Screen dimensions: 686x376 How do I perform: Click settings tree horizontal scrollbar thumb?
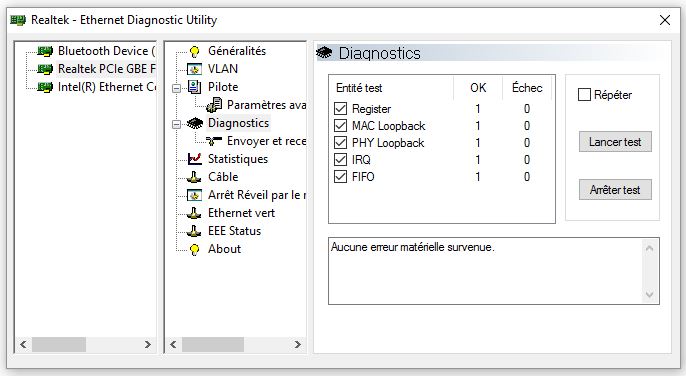tap(213, 344)
